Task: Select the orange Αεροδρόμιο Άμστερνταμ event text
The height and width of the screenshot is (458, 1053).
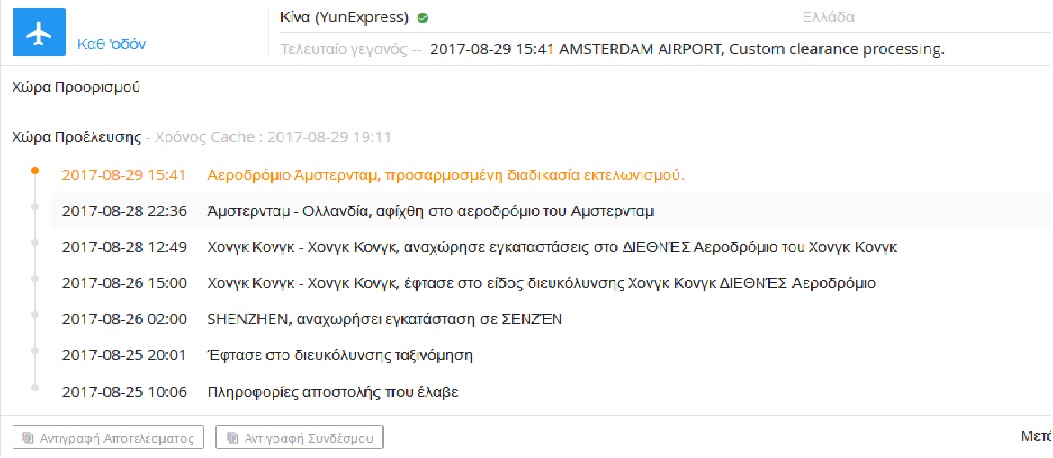Action: 446,175
